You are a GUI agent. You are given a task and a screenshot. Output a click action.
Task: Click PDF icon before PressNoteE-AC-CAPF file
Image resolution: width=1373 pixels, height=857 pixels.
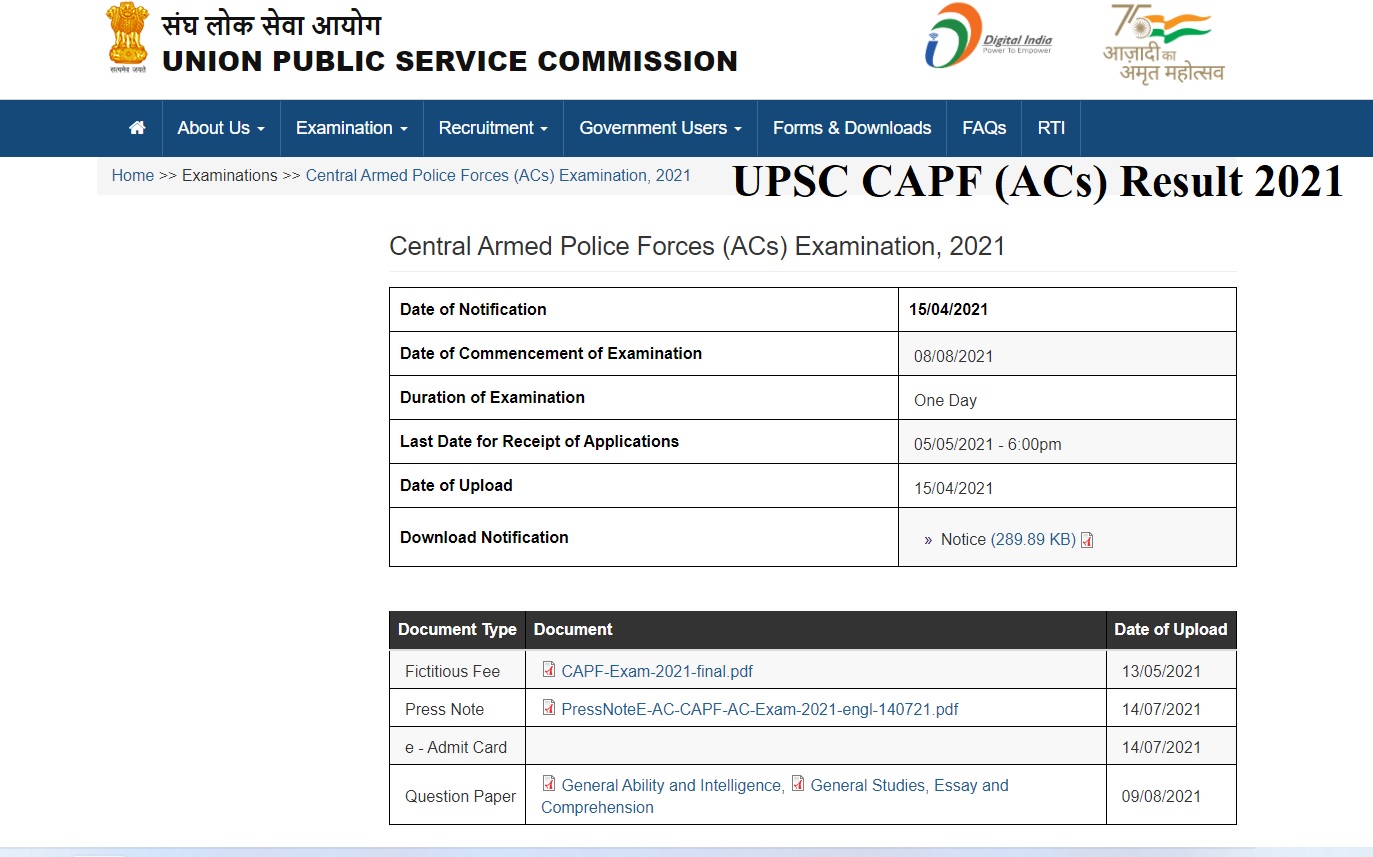[x=548, y=708]
